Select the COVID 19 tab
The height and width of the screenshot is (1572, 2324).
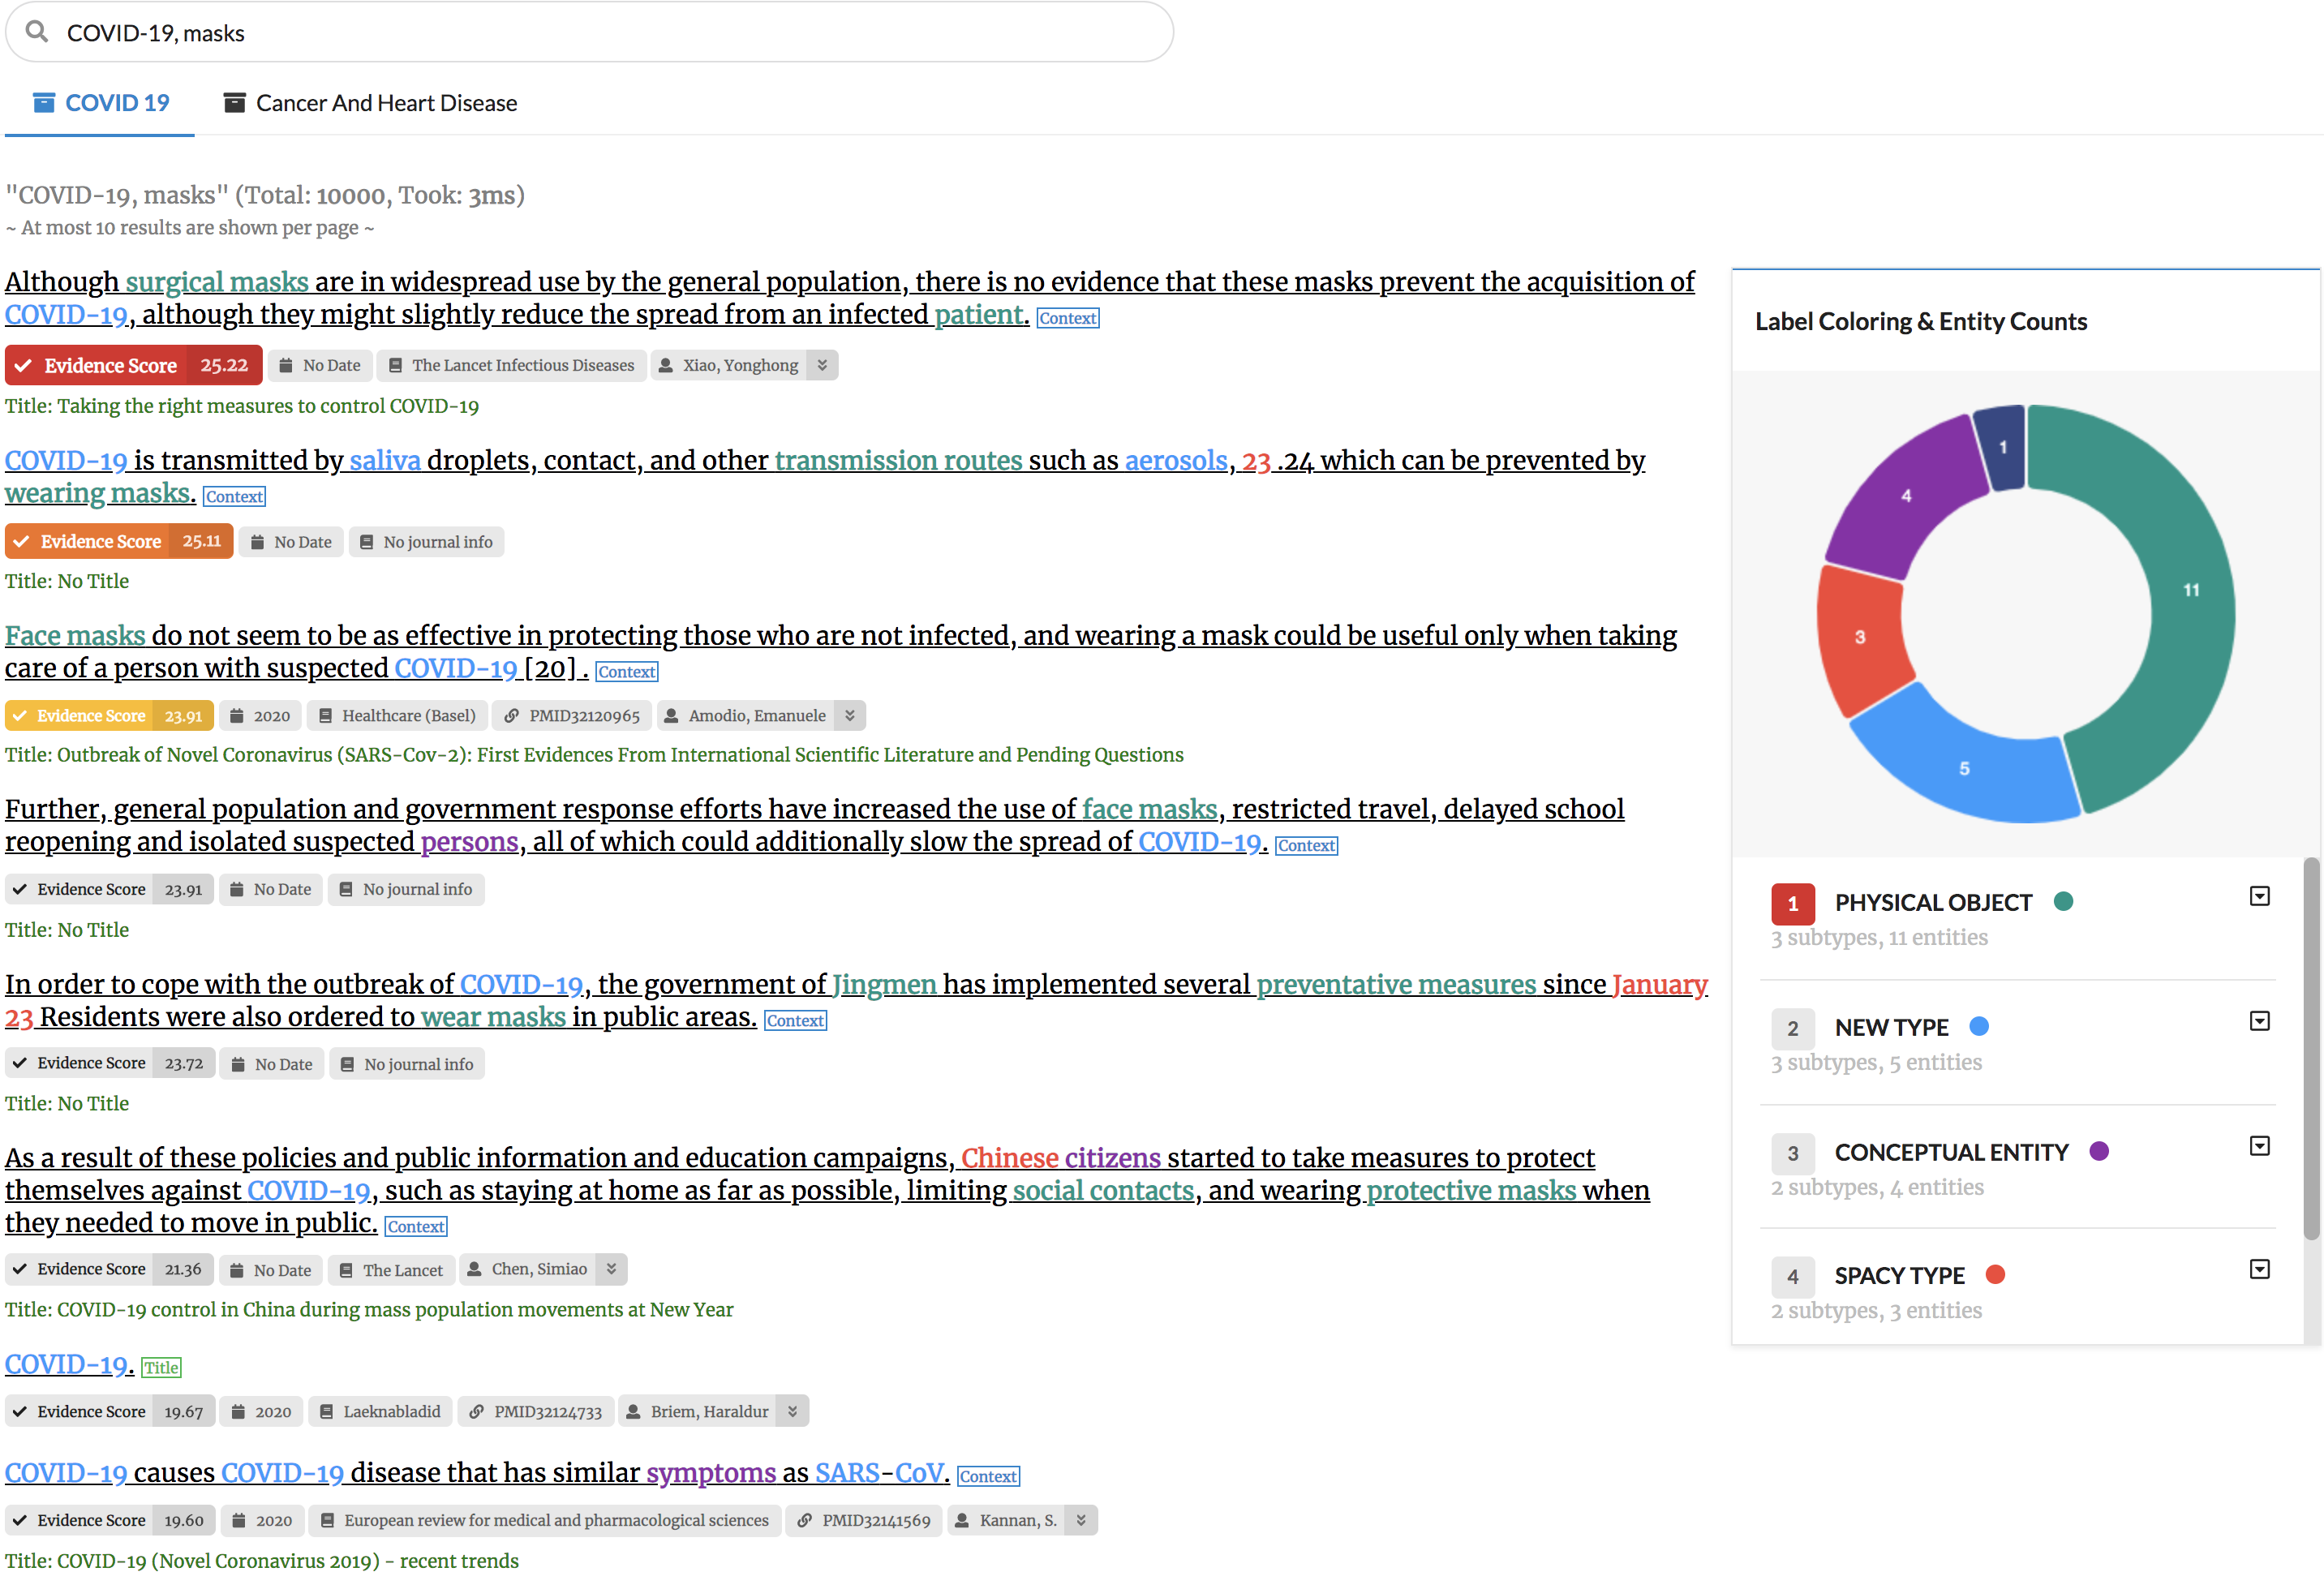116,103
